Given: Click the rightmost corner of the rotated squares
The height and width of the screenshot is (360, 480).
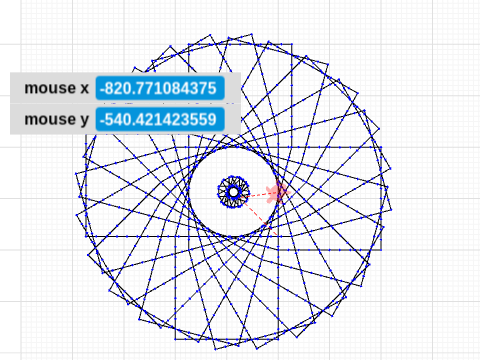Looking at the screenshot, I should [391, 210].
